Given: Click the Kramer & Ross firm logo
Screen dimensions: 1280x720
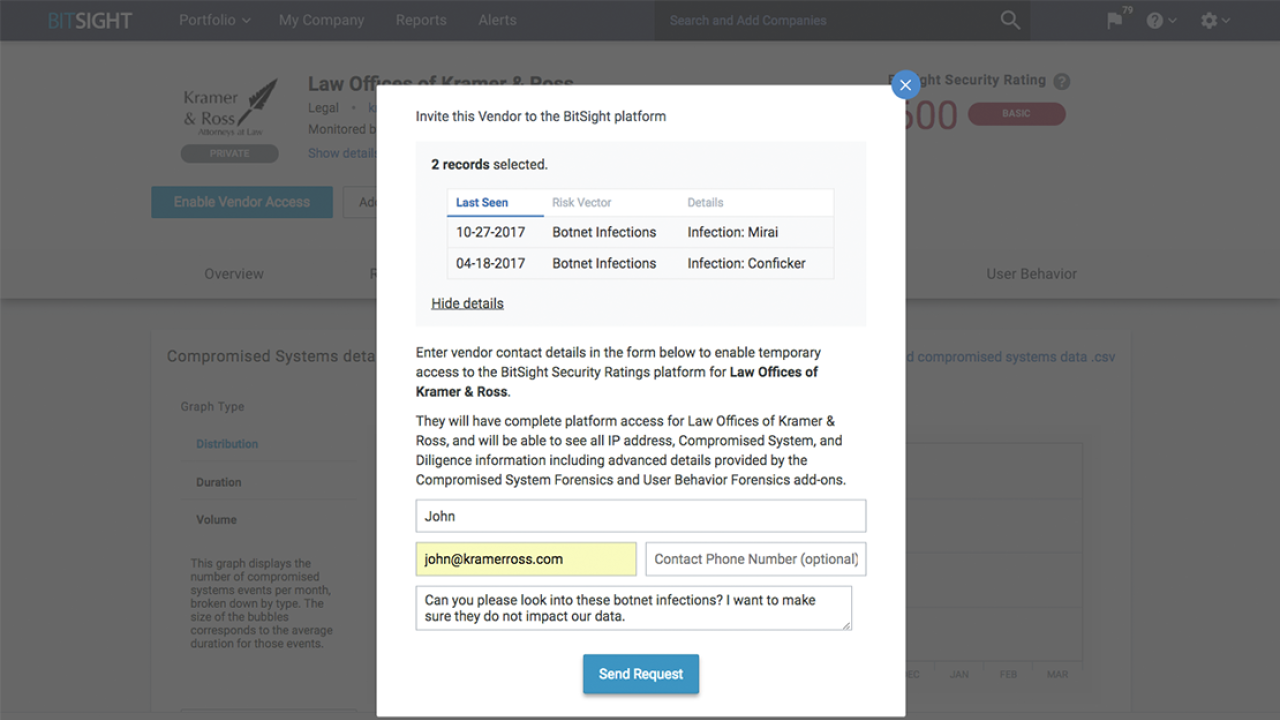Looking at the screenshot, I should (229, 107).
